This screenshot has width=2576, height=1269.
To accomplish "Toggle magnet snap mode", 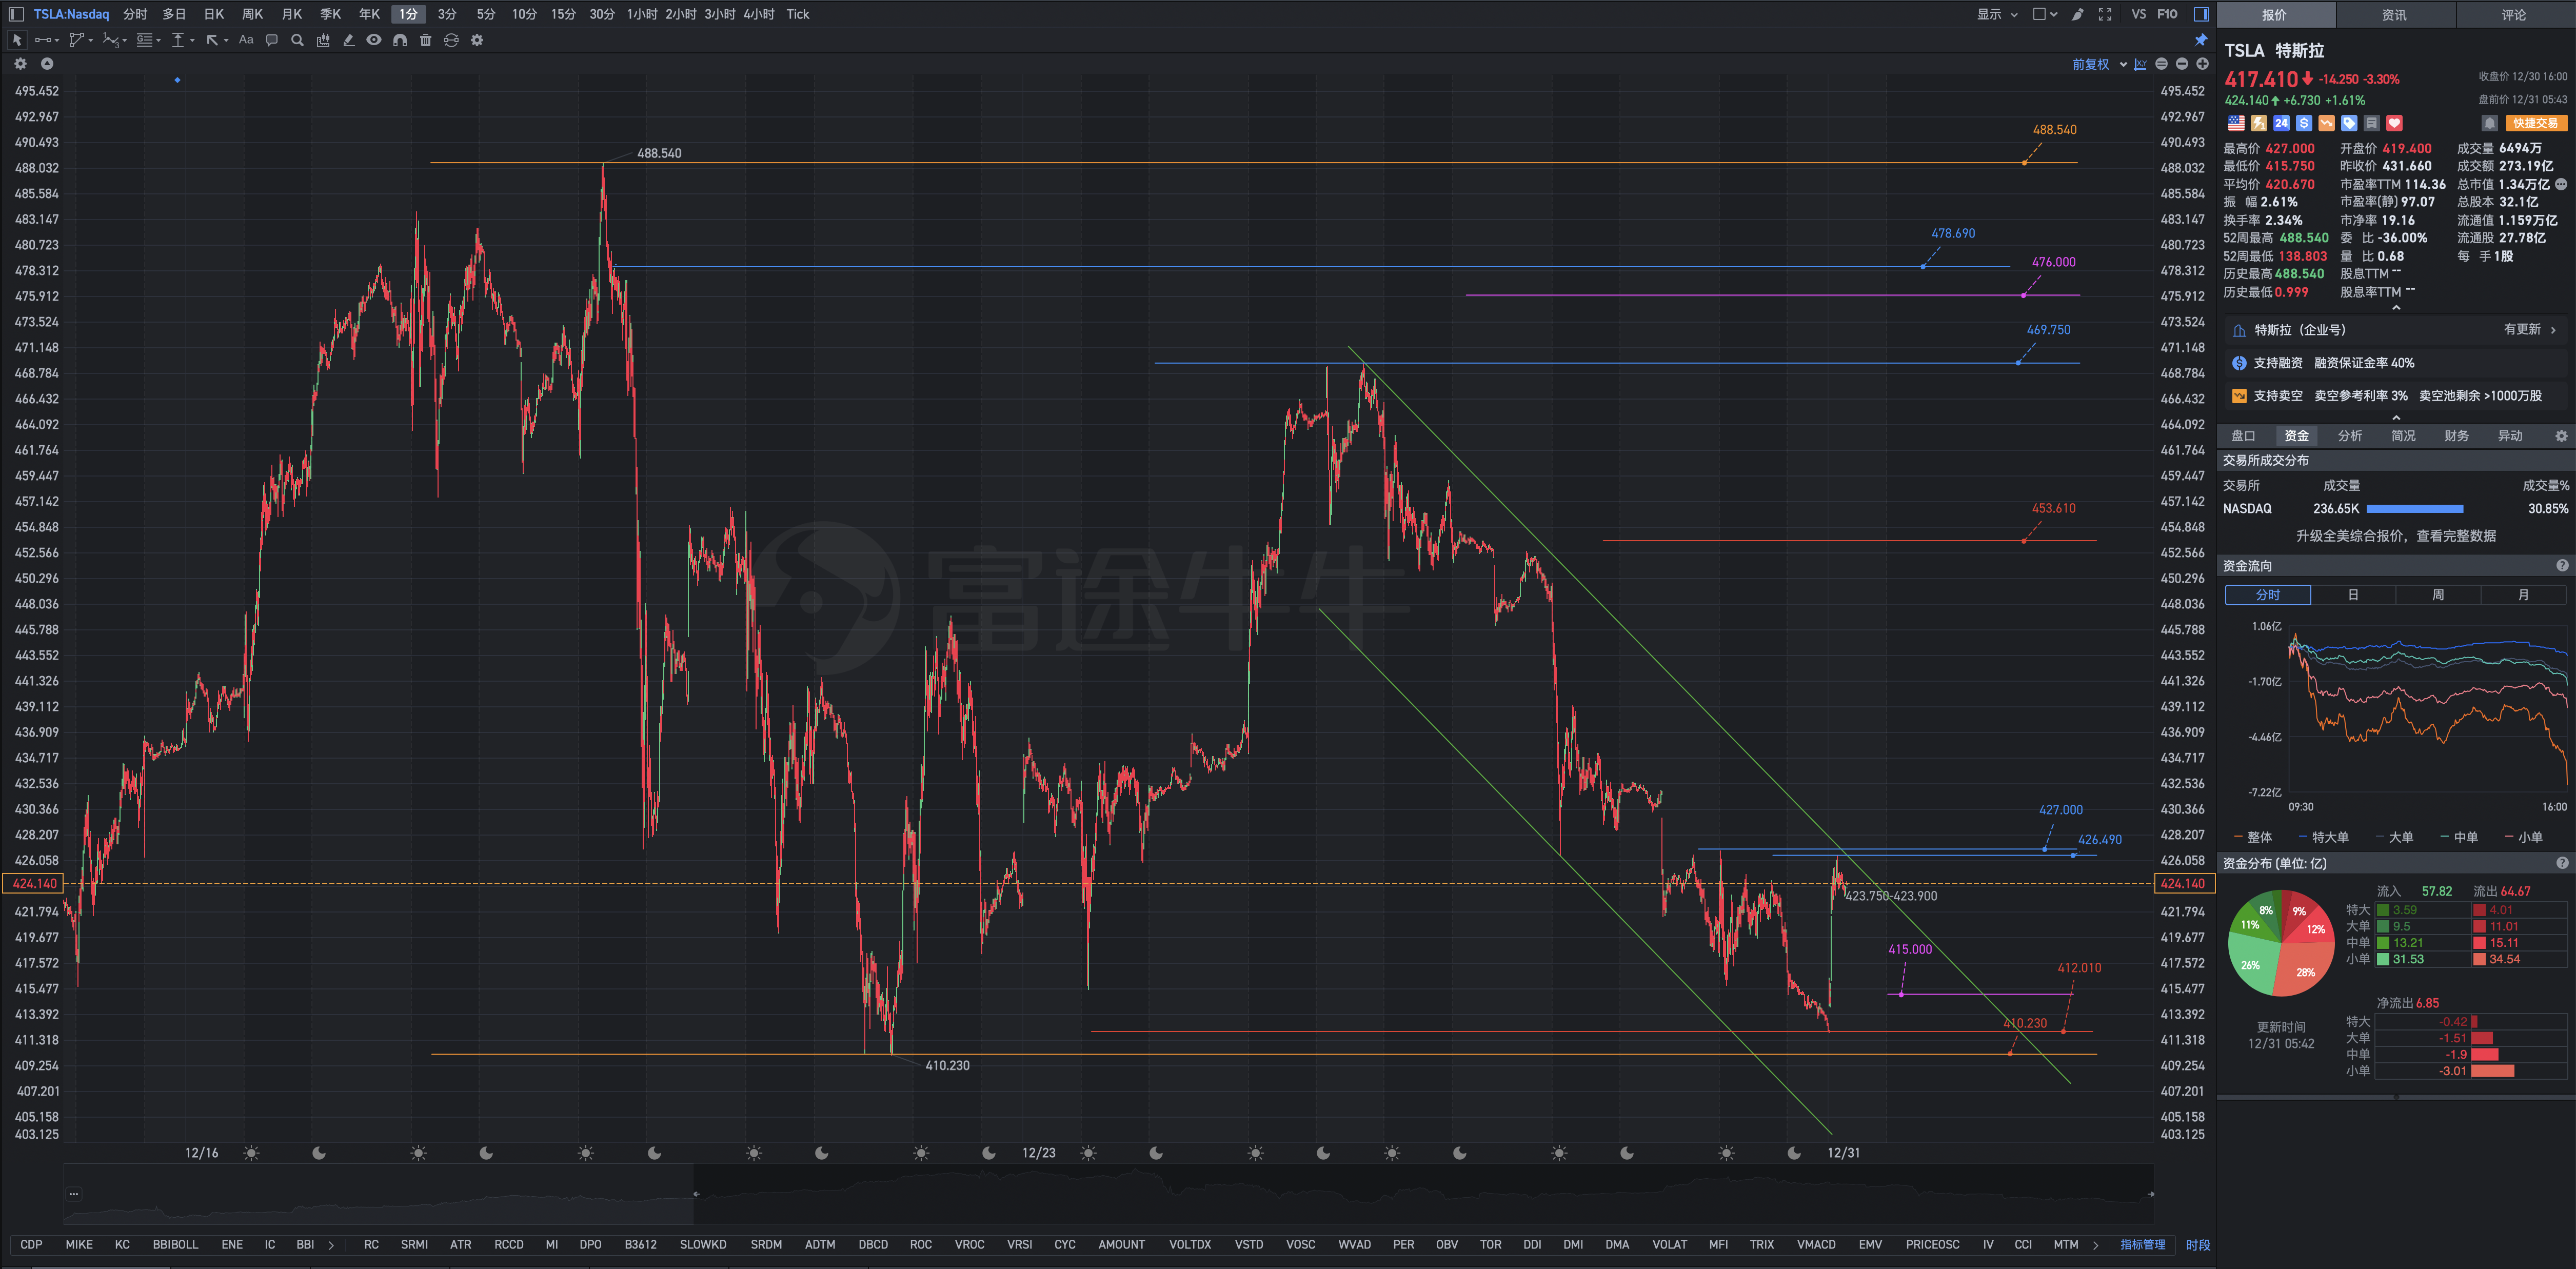I will (400, 40).
